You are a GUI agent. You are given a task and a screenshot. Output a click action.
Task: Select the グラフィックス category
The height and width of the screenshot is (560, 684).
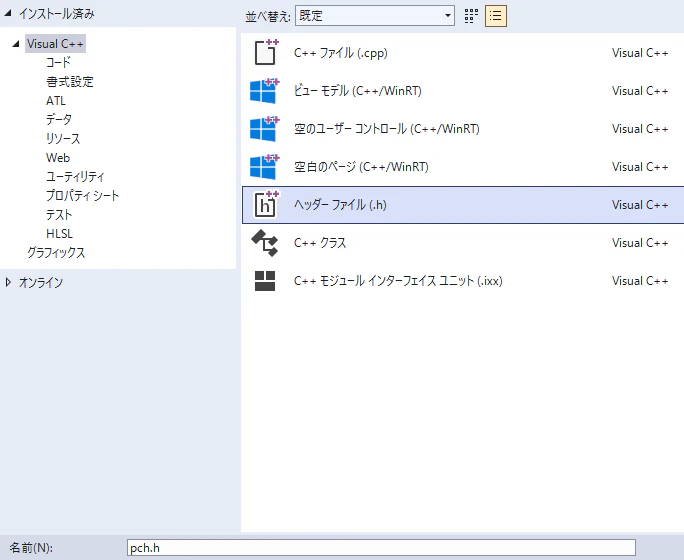56,253
